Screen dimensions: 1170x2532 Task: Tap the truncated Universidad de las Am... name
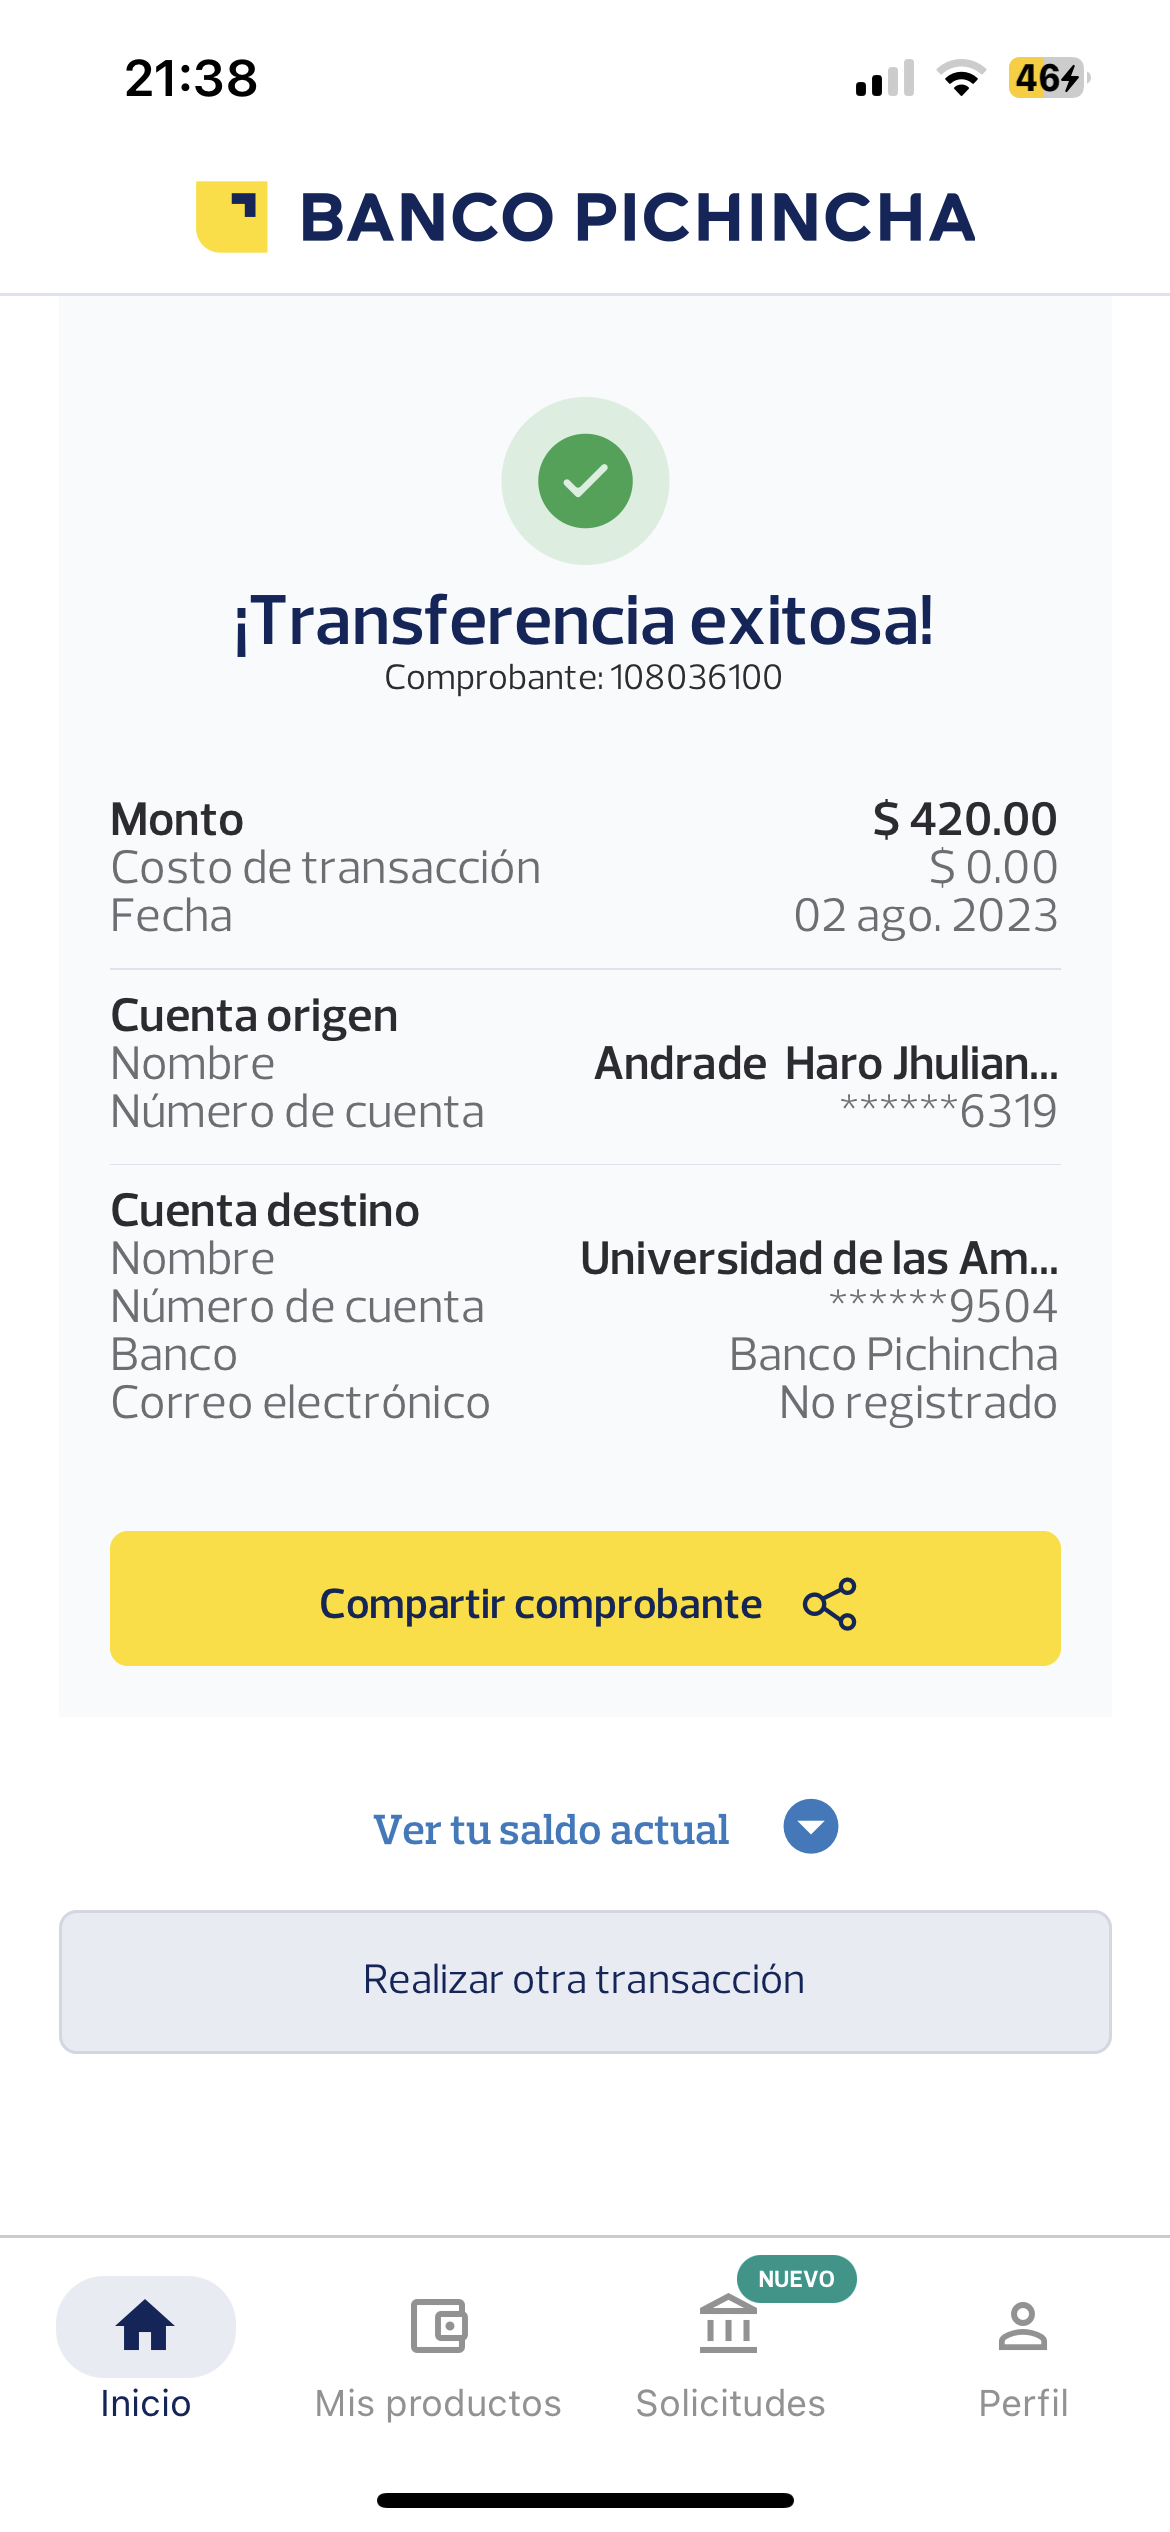pyautogui.click(x=819, y=1259)
